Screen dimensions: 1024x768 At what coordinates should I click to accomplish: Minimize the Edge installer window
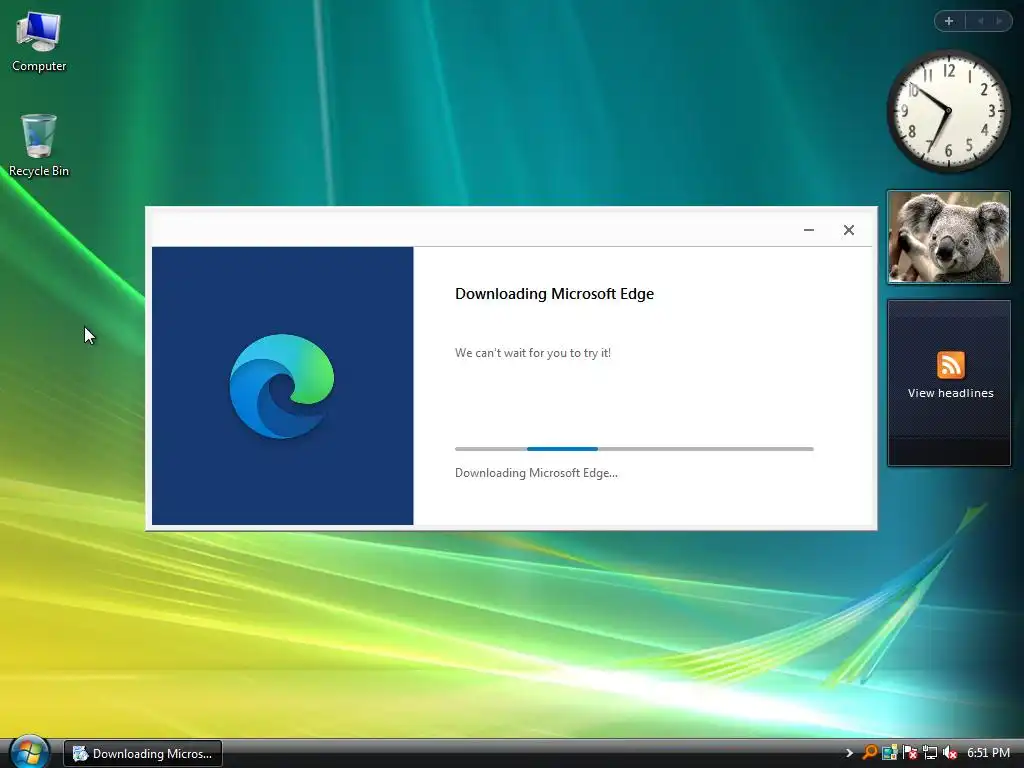[x=808, y=230]
